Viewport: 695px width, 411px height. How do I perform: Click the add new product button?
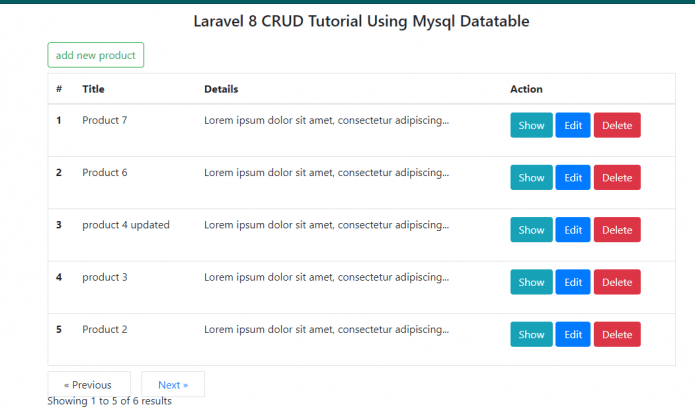(x=96, y=55)
